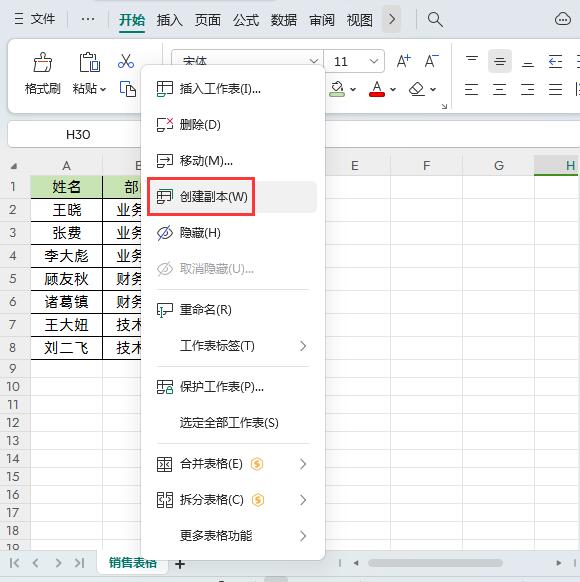Screen dimensions: 580x582
Task: Switch to 插入 ribbon tab
Action: click(170, 20)
